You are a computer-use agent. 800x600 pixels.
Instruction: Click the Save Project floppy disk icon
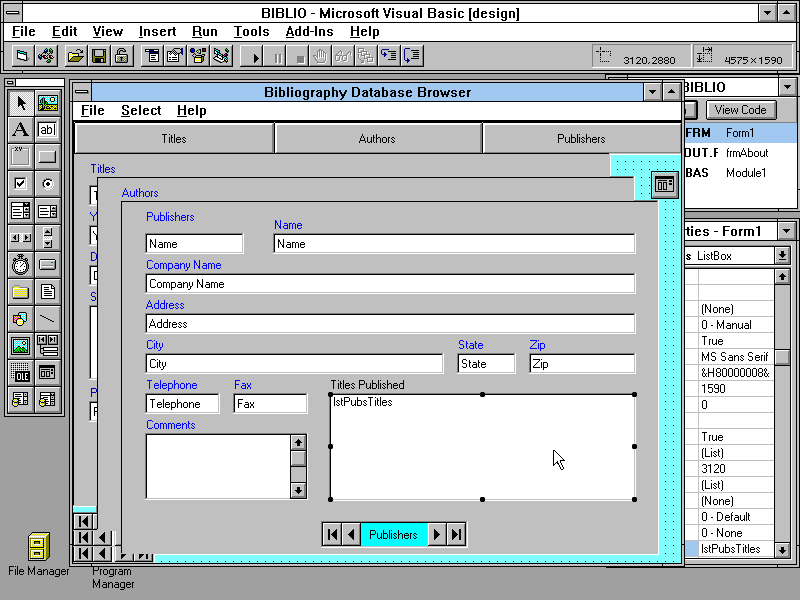pyautogui.click(x=99, y=56)
